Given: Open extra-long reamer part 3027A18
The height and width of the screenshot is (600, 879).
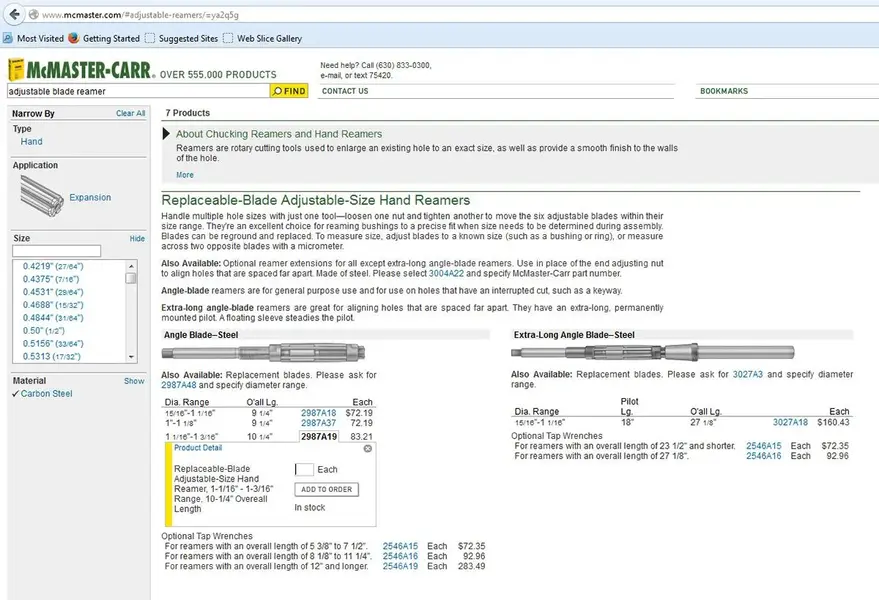Looking at the screenshot, I should pyautogui.click(x=790, y=422).
